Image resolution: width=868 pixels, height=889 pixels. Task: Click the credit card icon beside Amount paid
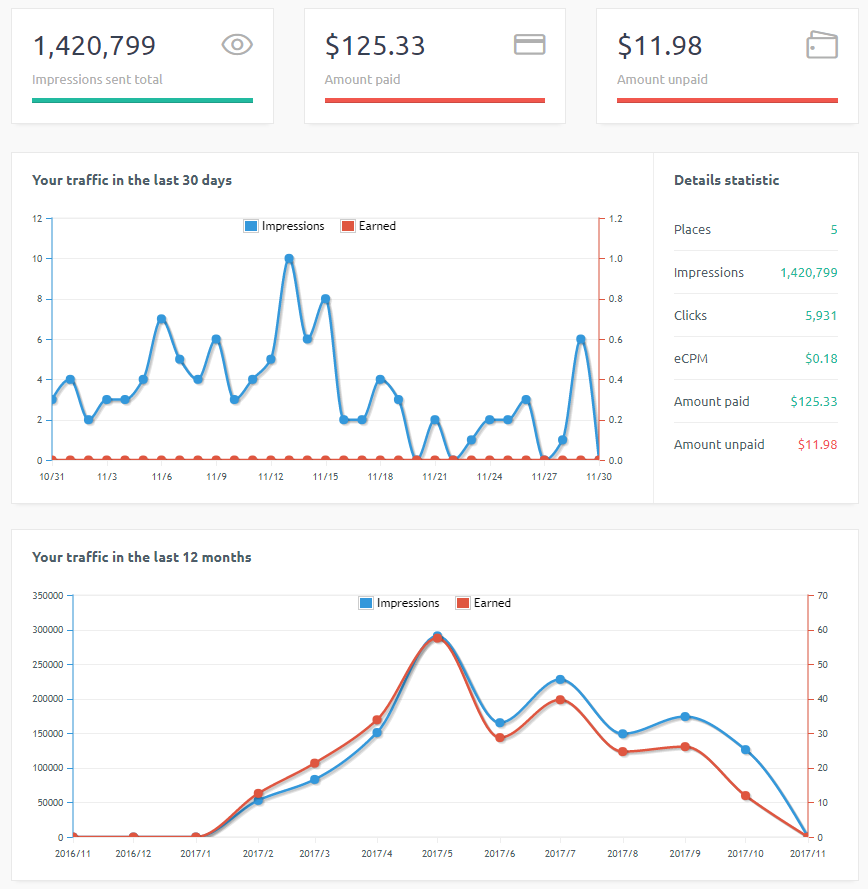pyautogui.click(x=530, y=44)
